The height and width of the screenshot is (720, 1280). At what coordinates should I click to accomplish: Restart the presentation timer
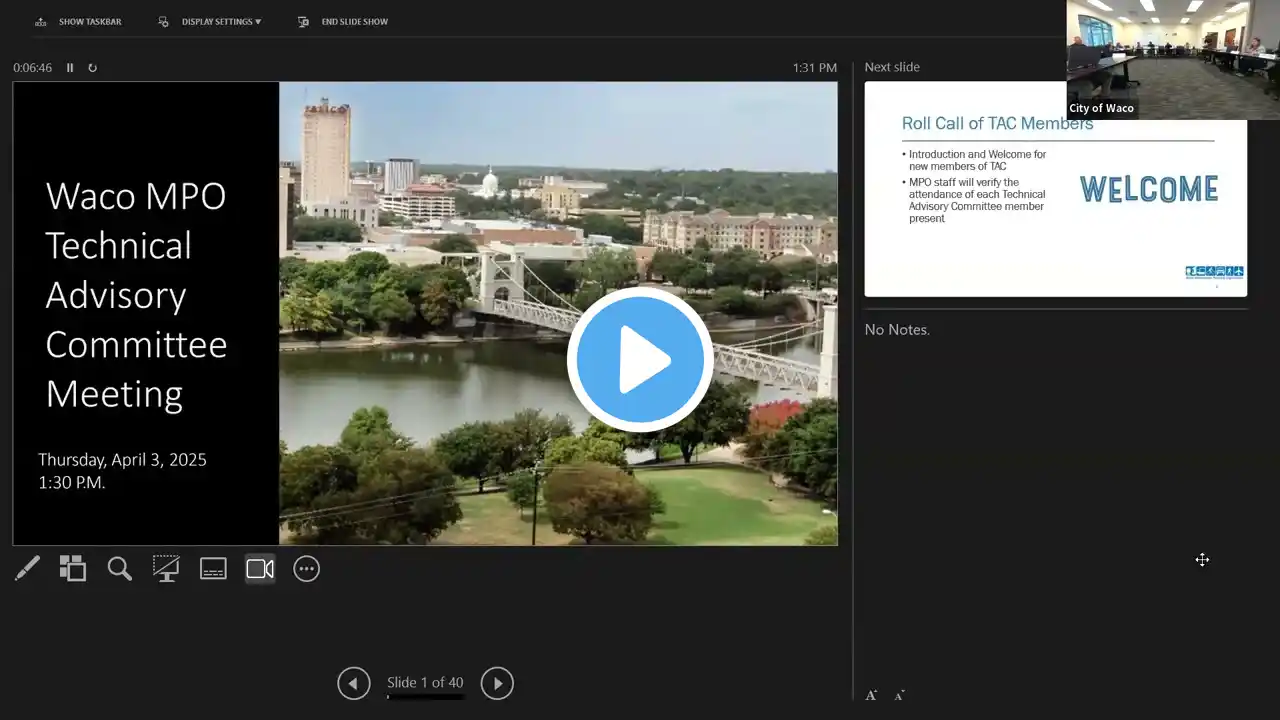point(93,68)
